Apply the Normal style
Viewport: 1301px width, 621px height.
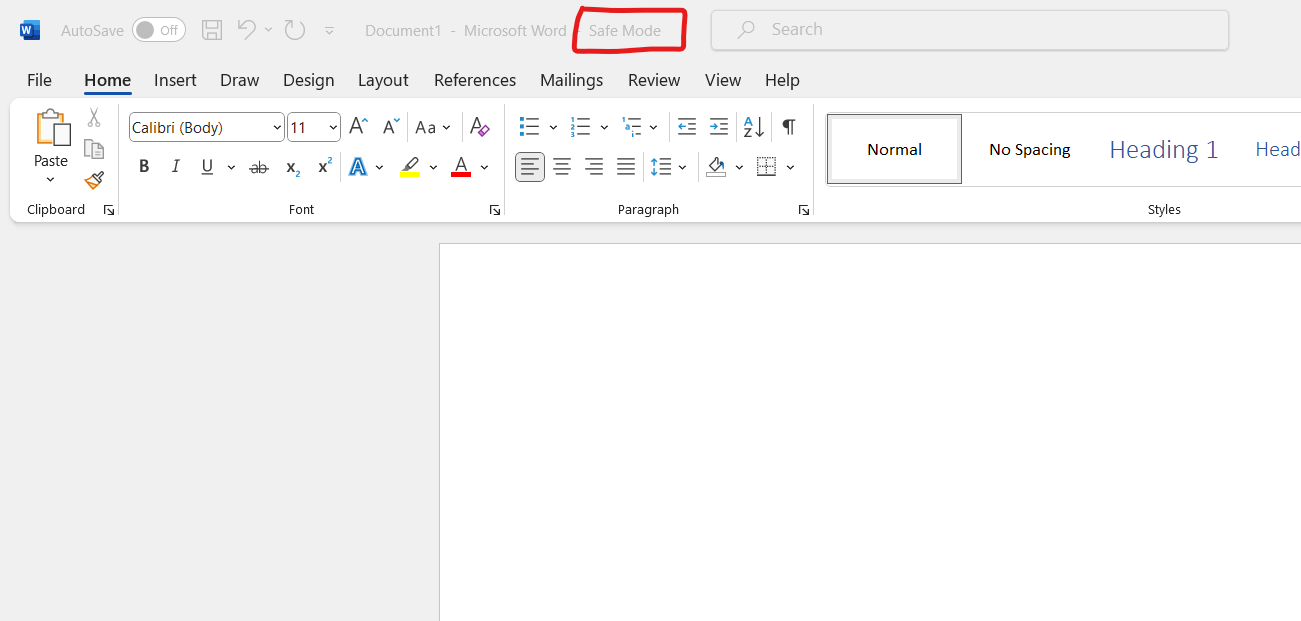894,149
